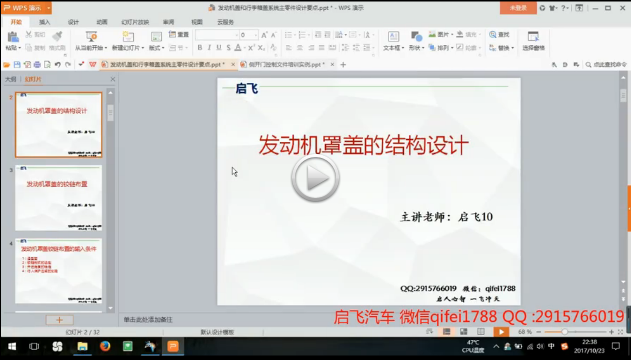Insert a Text Box from ribbon
The width and height of the screenshot is (631, 360).
pos(393,37)
